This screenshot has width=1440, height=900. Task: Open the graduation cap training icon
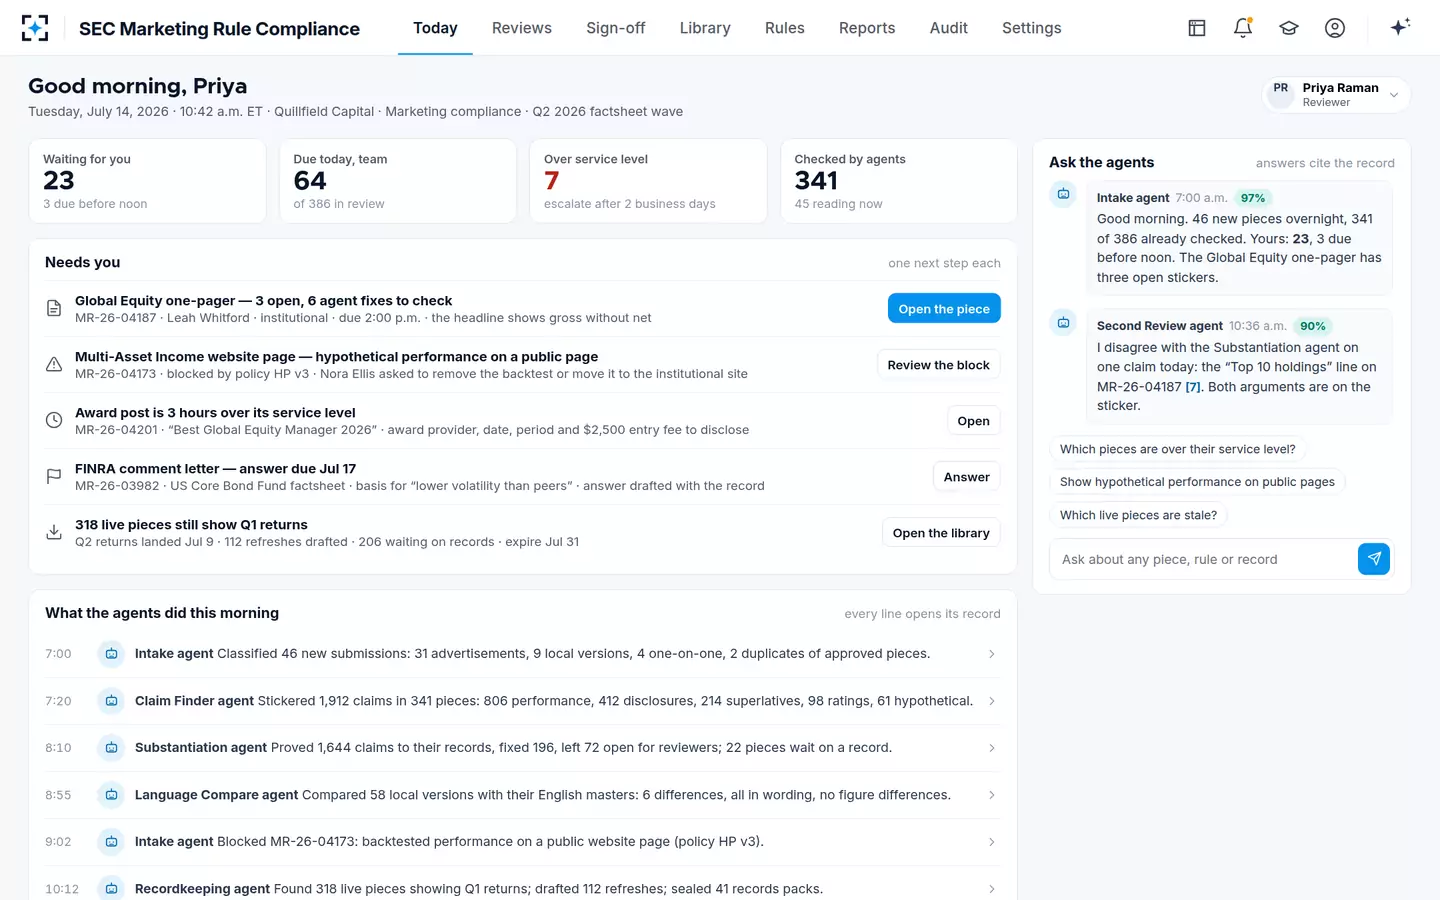(x=1289, y=28)
